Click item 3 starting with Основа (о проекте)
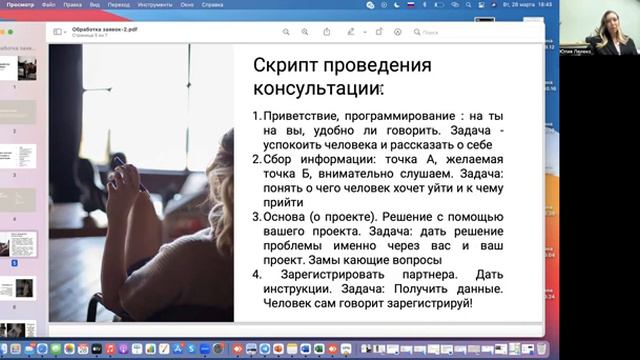Viewport: 640px width, 360px height. 378,238
